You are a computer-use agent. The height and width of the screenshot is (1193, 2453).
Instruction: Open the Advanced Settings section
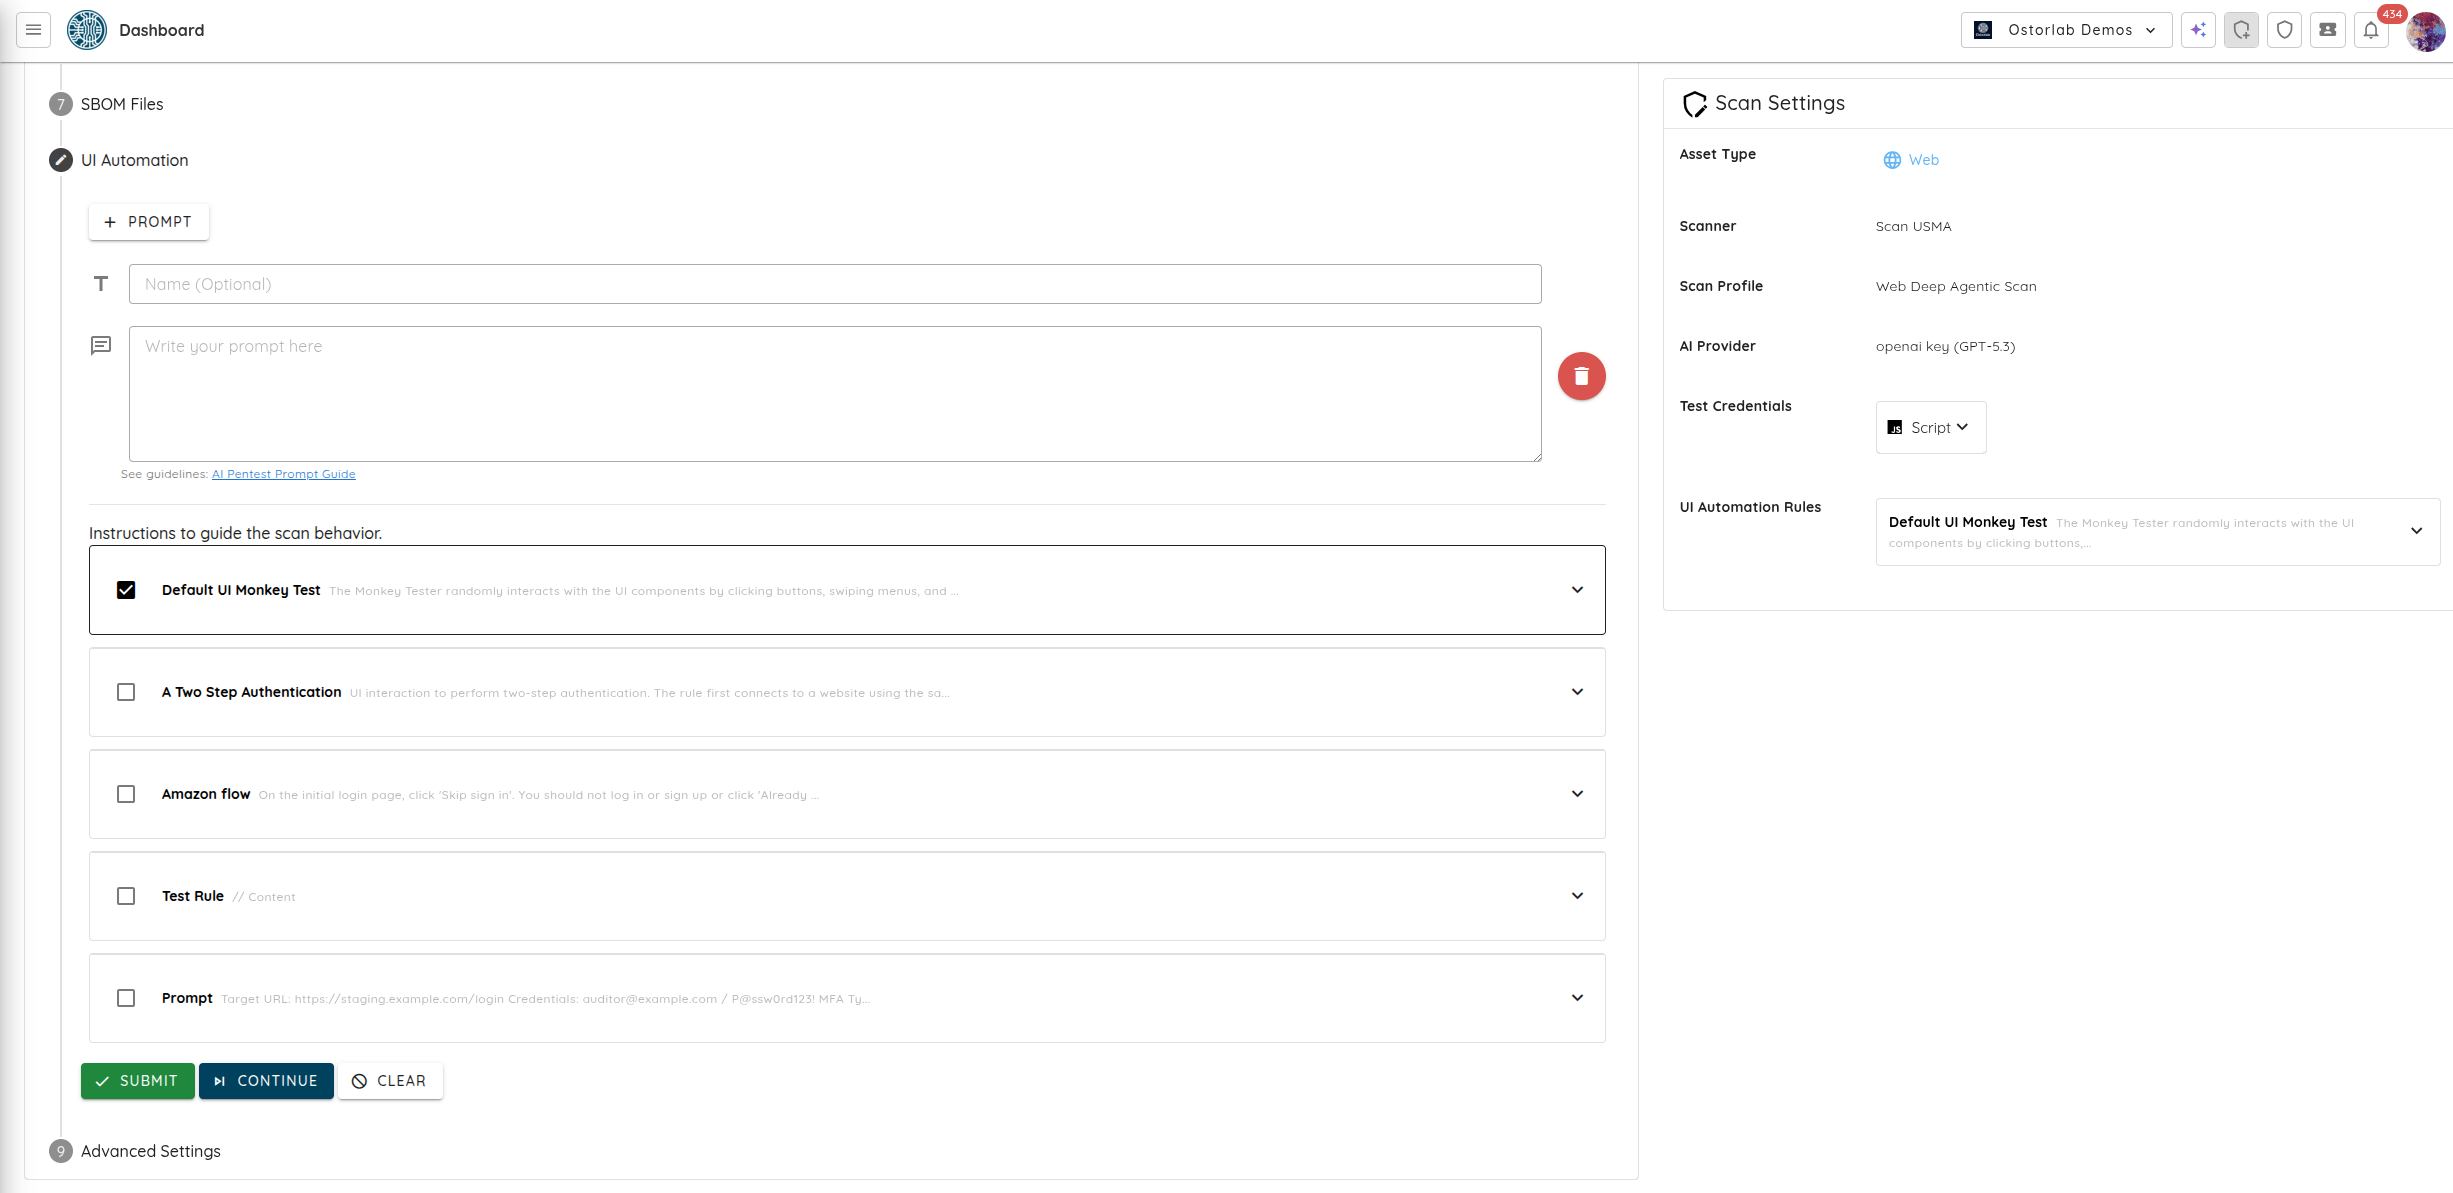click(150, 1151)
